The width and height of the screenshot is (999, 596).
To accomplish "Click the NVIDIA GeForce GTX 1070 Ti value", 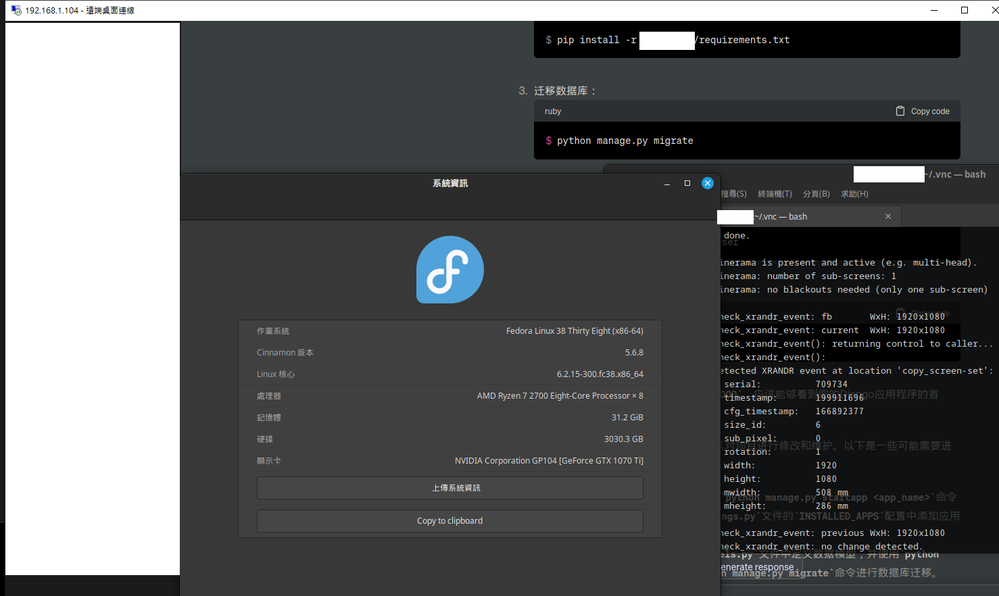I will [549, 460].
